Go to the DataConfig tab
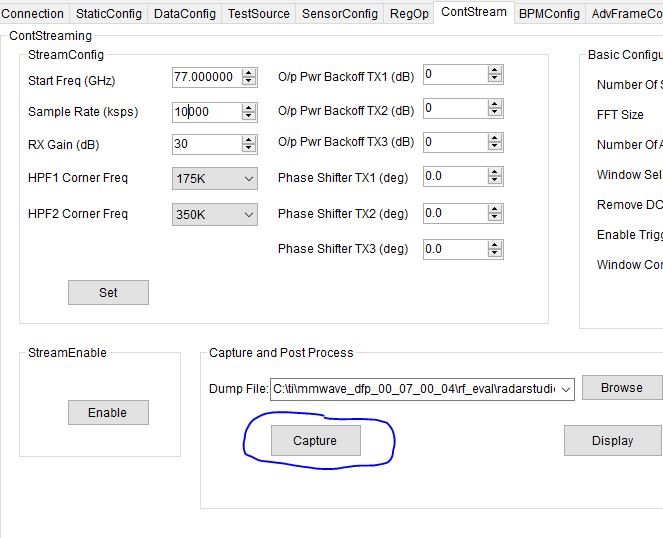 pos(184,13)
